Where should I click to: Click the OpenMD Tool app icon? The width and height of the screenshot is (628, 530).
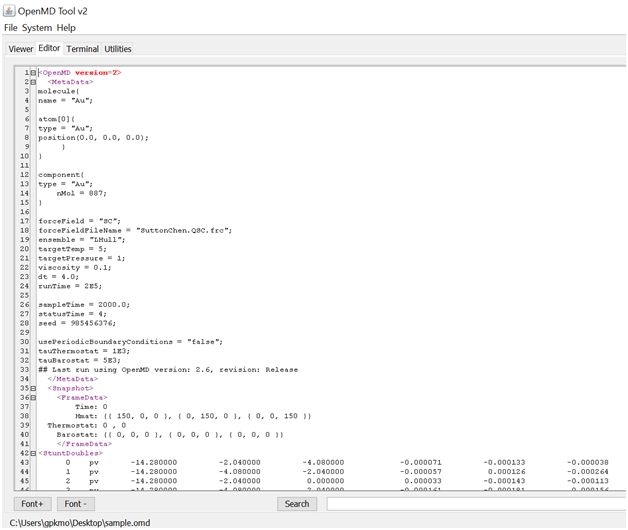(x=9, y=11)
